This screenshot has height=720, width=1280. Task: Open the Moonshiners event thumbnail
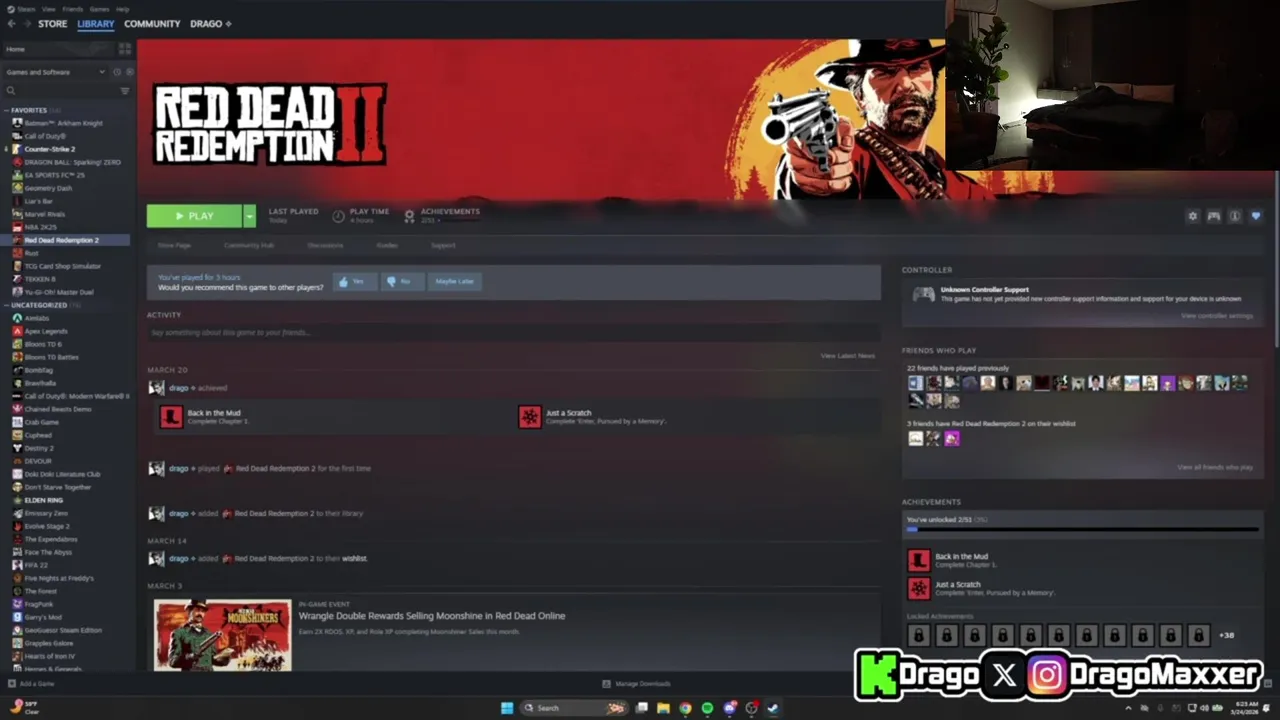tap(223, 634)
